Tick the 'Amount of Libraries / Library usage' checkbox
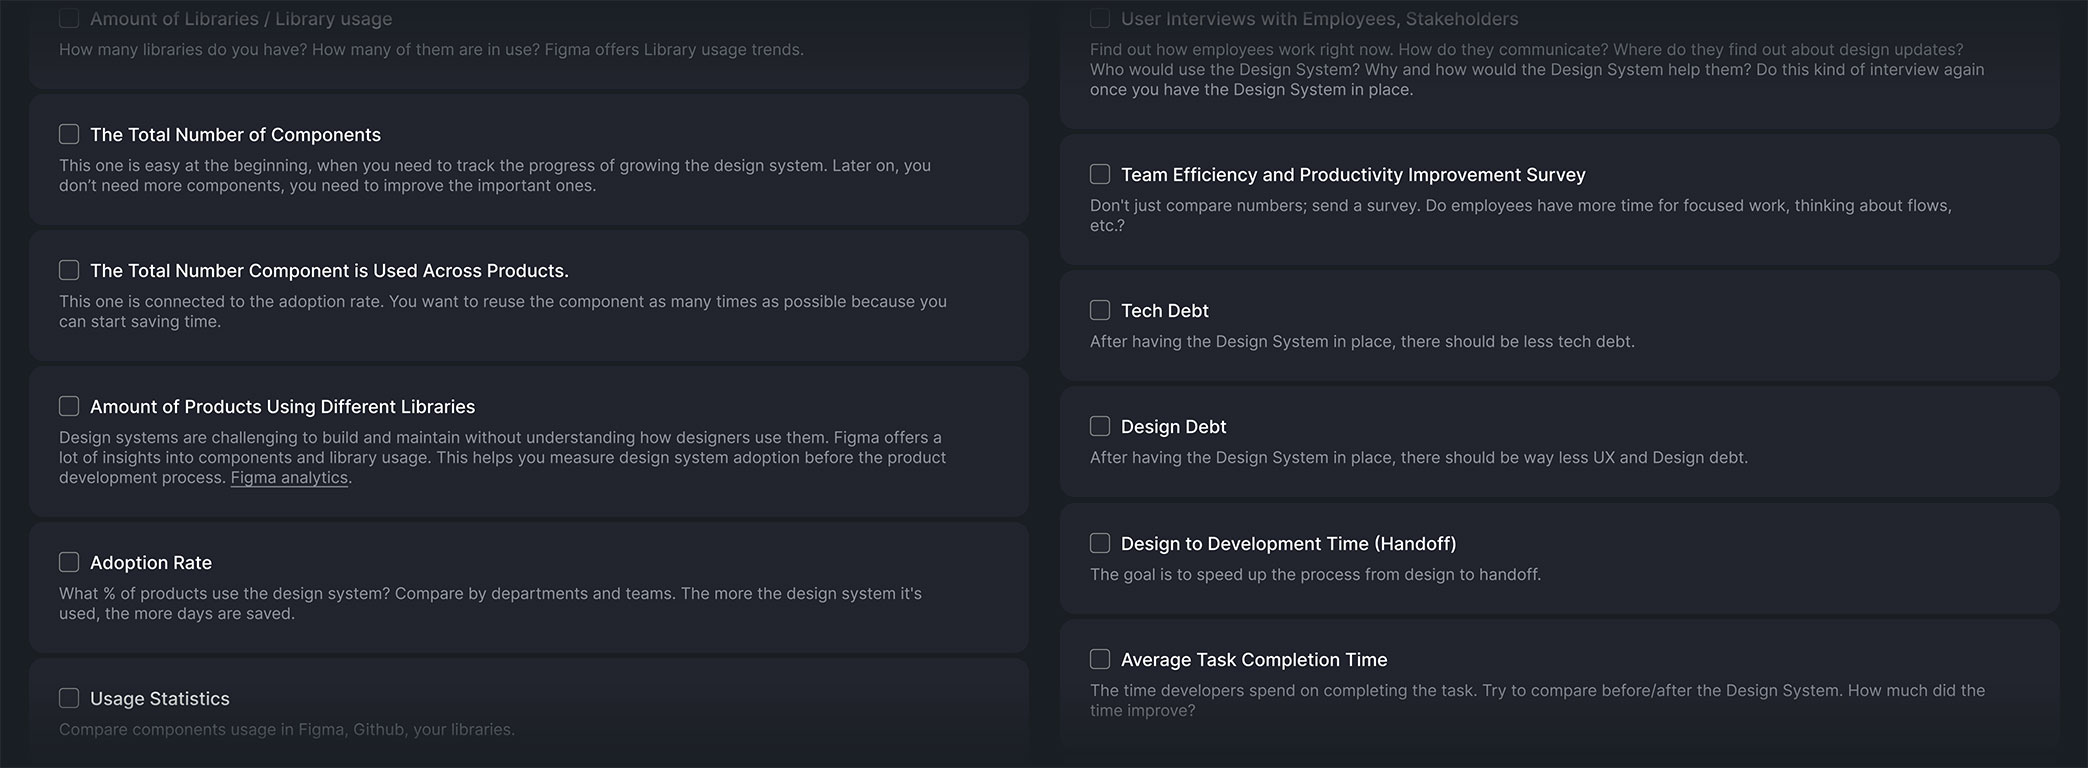 pos(69,18)
